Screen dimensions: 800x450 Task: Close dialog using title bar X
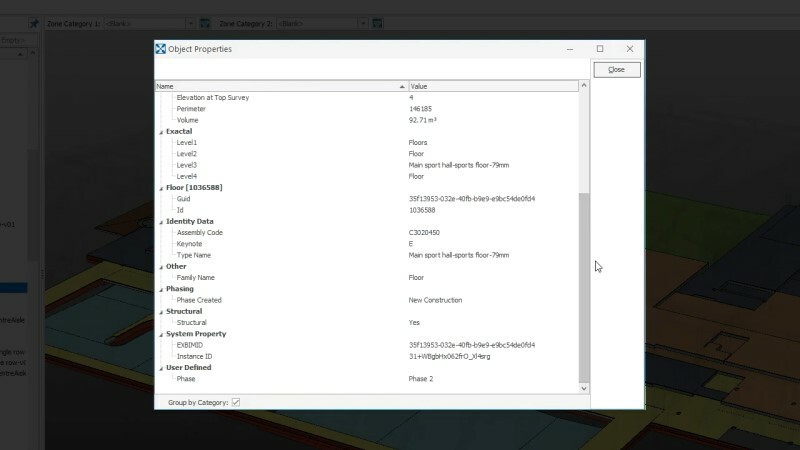point(629,49)
